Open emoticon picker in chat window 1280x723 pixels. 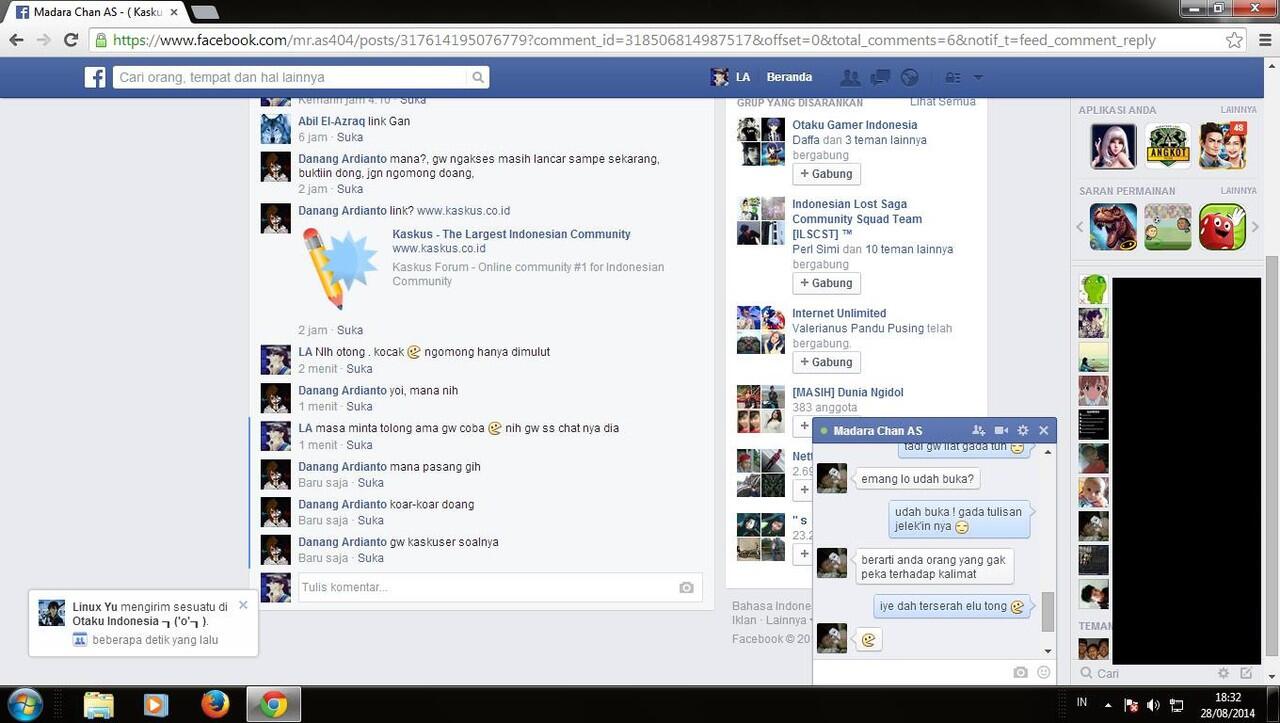coord(1044,673)
